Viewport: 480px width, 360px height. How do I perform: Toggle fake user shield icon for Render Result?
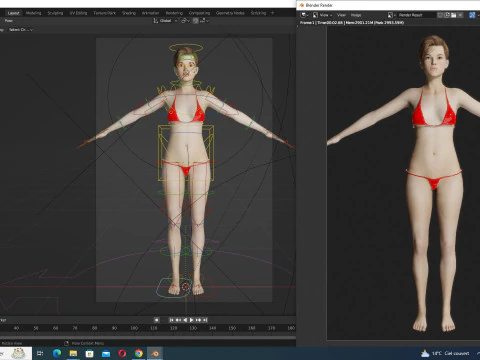point(440,15)
